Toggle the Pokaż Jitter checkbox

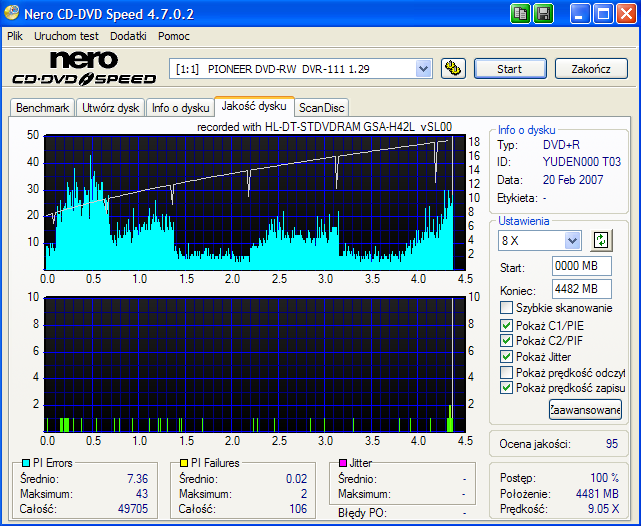click(x=507, y=355)
